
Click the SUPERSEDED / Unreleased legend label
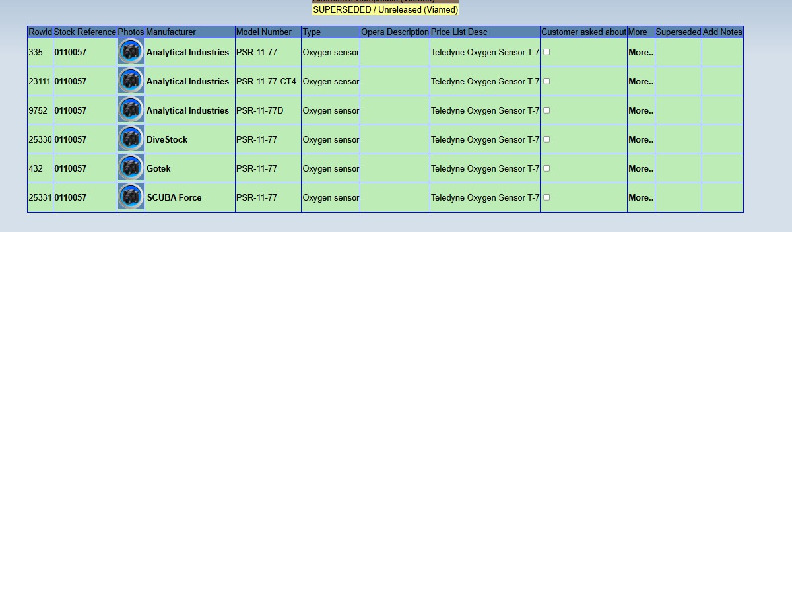click(385, 10)
